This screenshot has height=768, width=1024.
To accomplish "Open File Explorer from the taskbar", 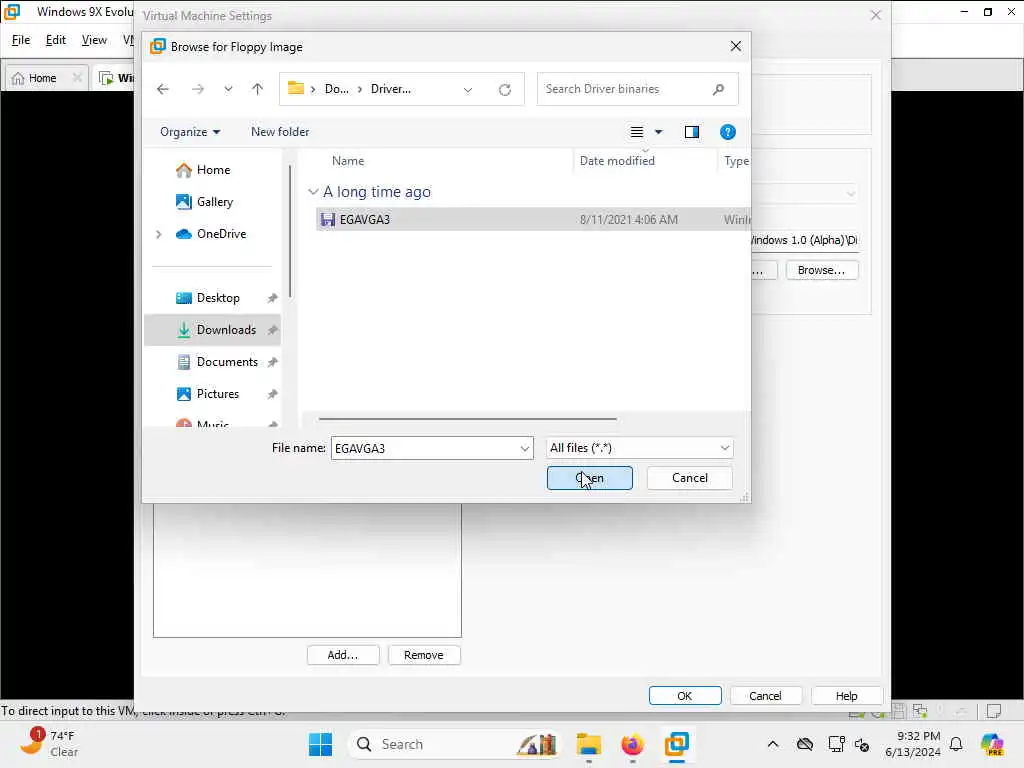I will (588, 744).
